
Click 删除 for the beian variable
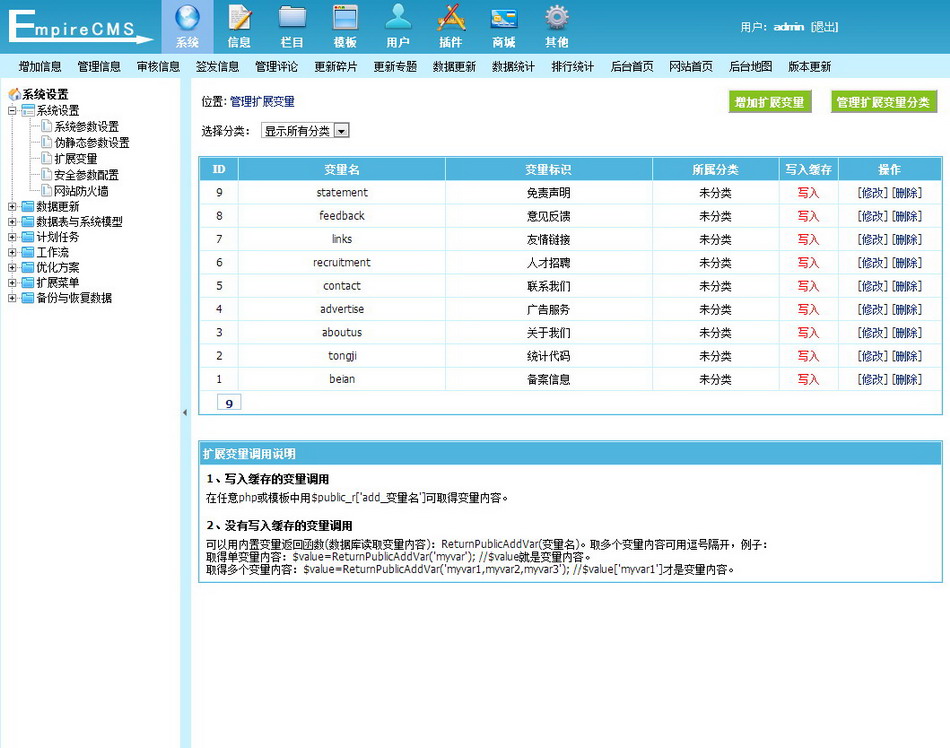pyautogui.click(x=907, y=380)
